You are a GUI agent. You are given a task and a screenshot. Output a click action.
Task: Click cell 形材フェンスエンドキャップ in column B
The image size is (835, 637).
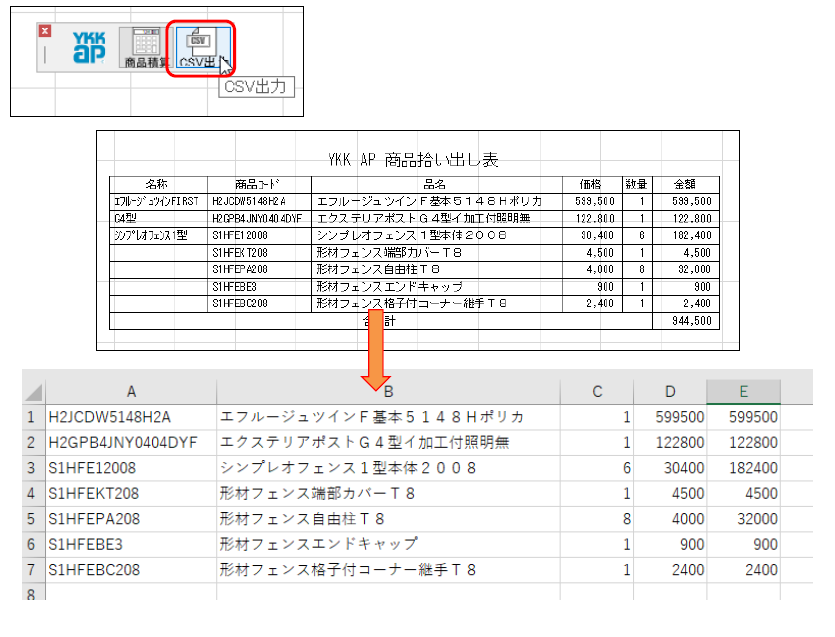388,544
